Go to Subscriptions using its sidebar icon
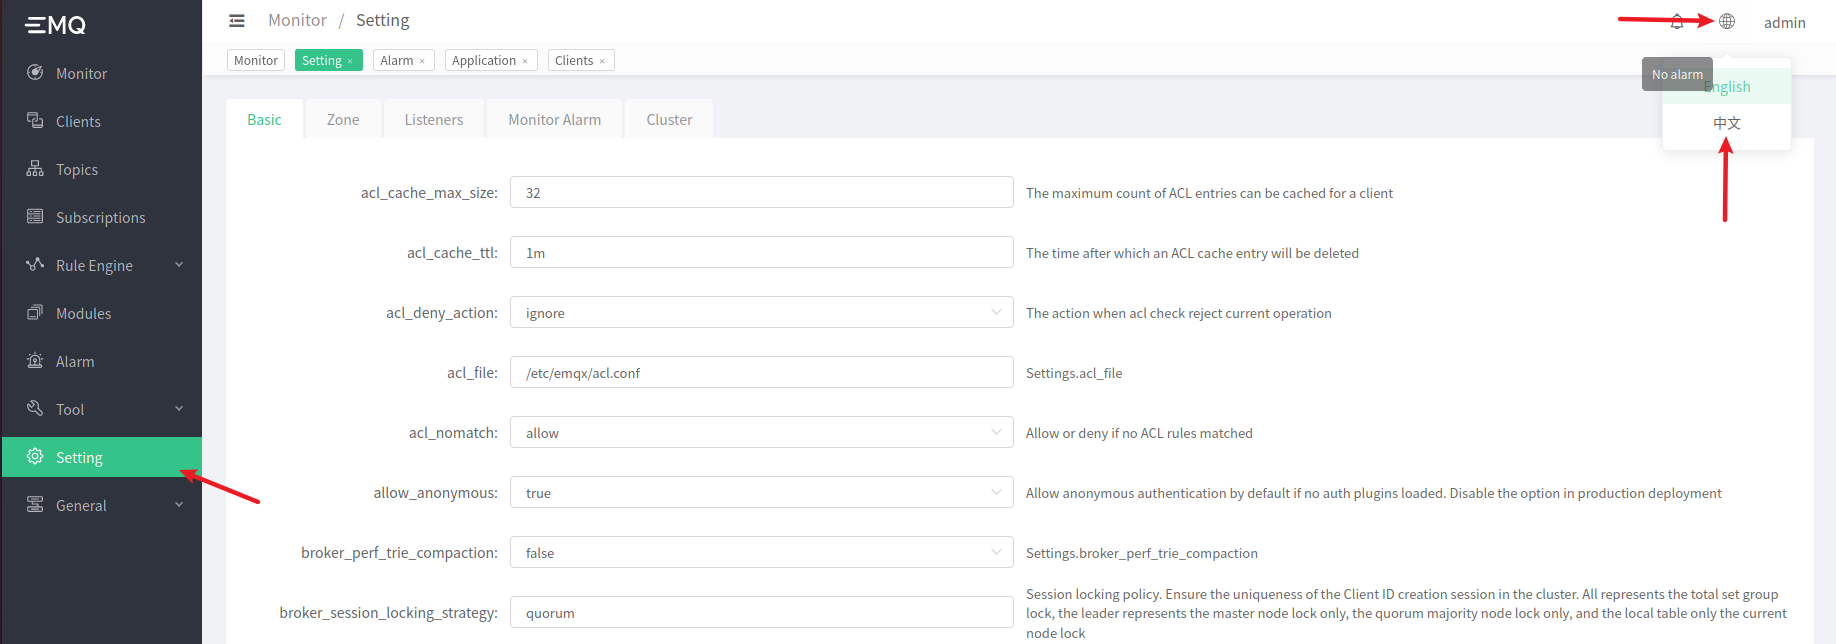The height and width of the screenshot is (644, 1836). [x=35, y=217]
